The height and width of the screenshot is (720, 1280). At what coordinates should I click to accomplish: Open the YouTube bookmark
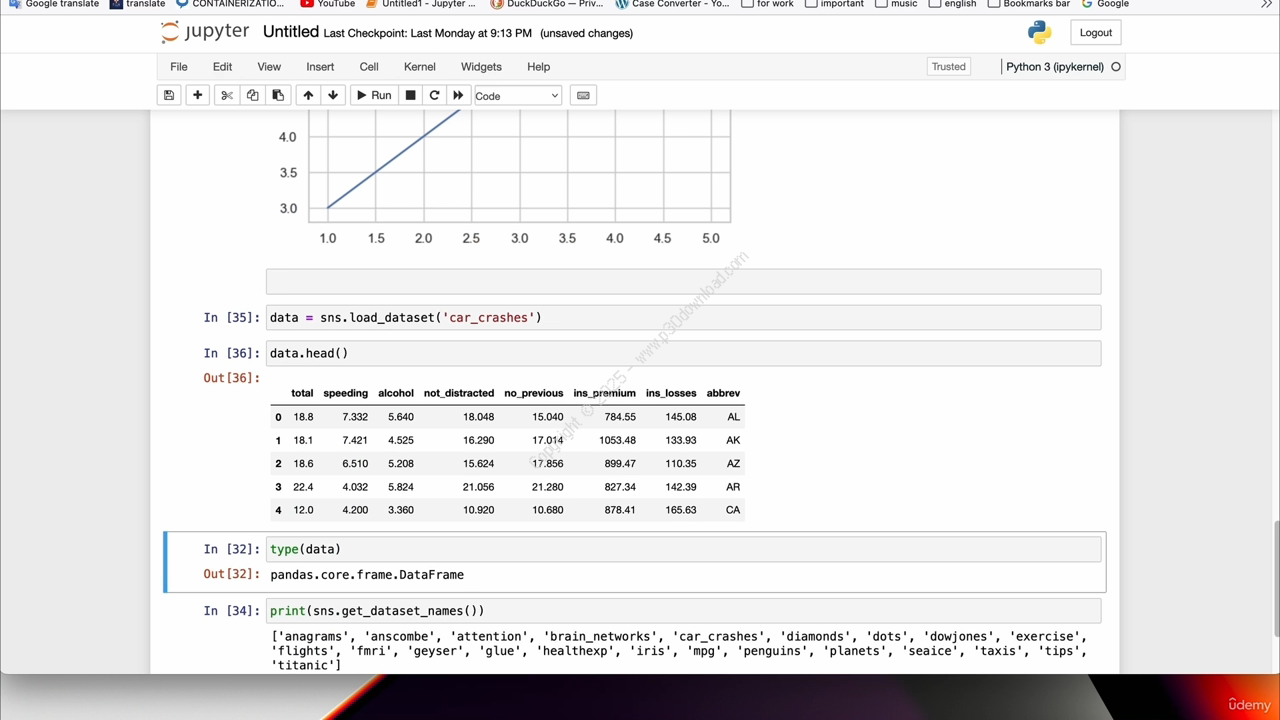[x=328, y=4]
